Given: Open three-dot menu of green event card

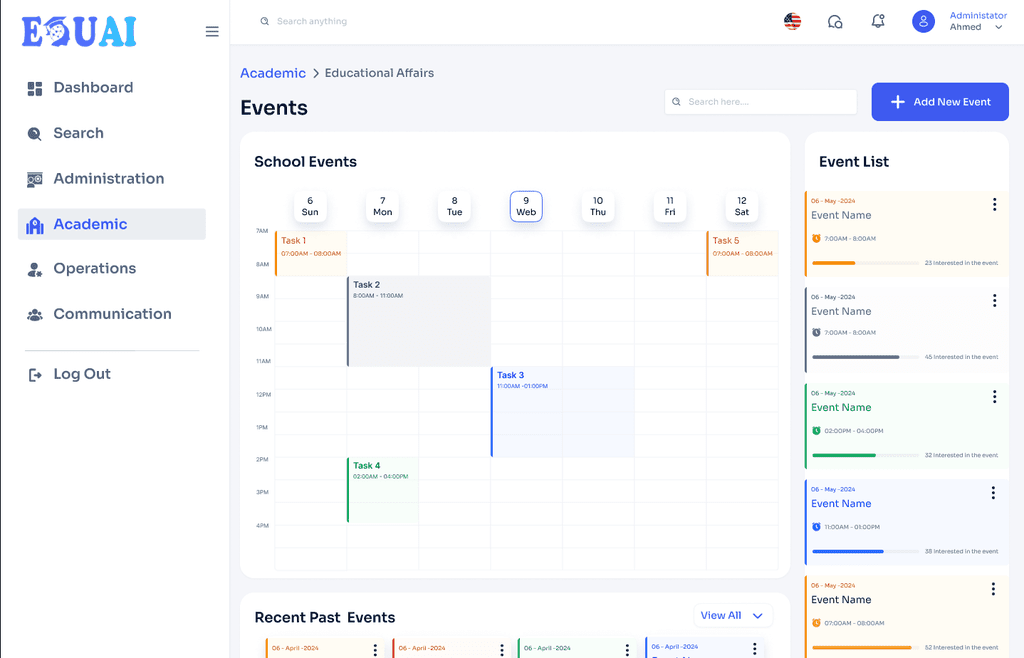Looking at the screenshot, I should 994,396.
